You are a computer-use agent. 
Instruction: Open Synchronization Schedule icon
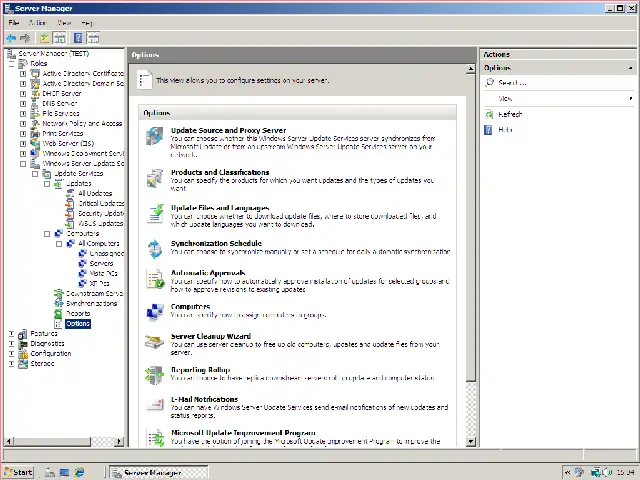pyautogui.click(x=155, y=249)
